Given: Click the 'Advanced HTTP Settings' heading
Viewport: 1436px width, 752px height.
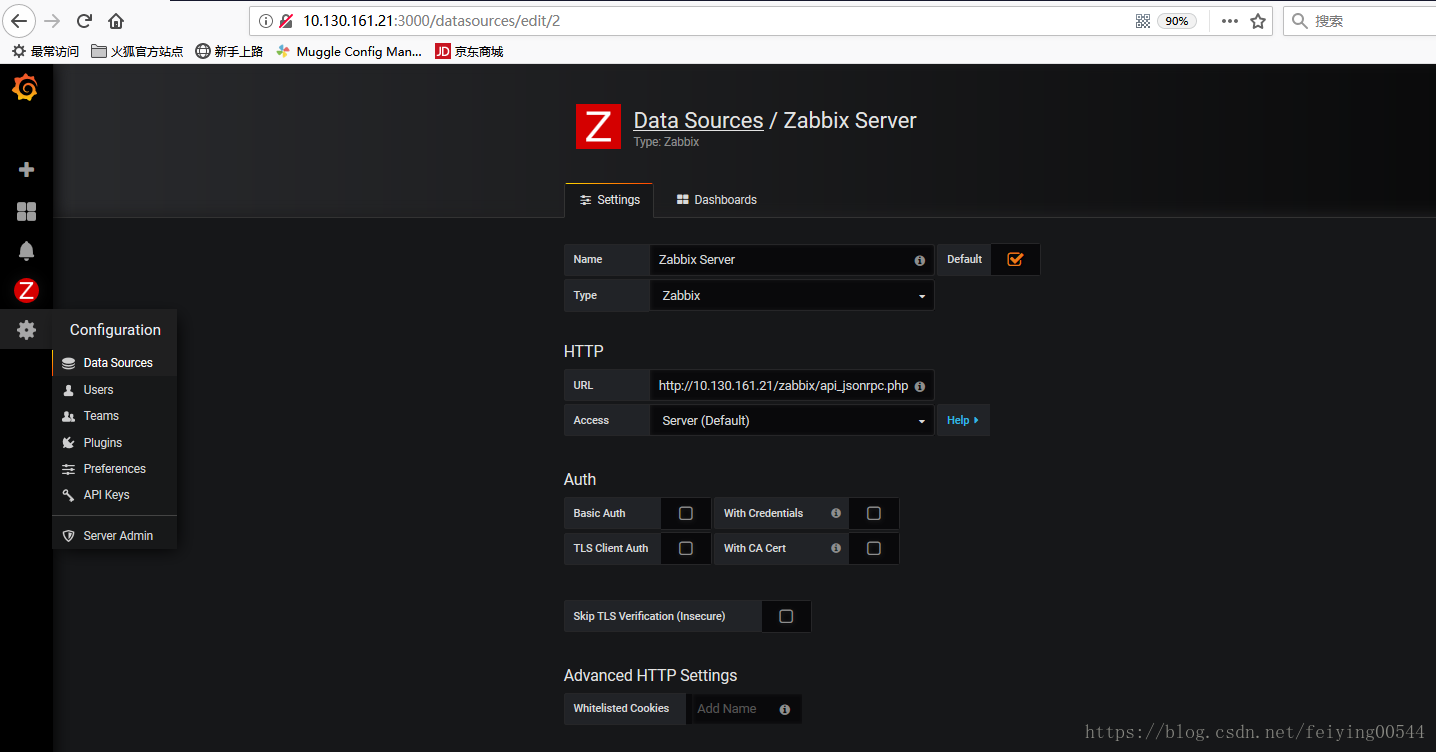Looking at the screenshot, I should click(x=650, y=676).
